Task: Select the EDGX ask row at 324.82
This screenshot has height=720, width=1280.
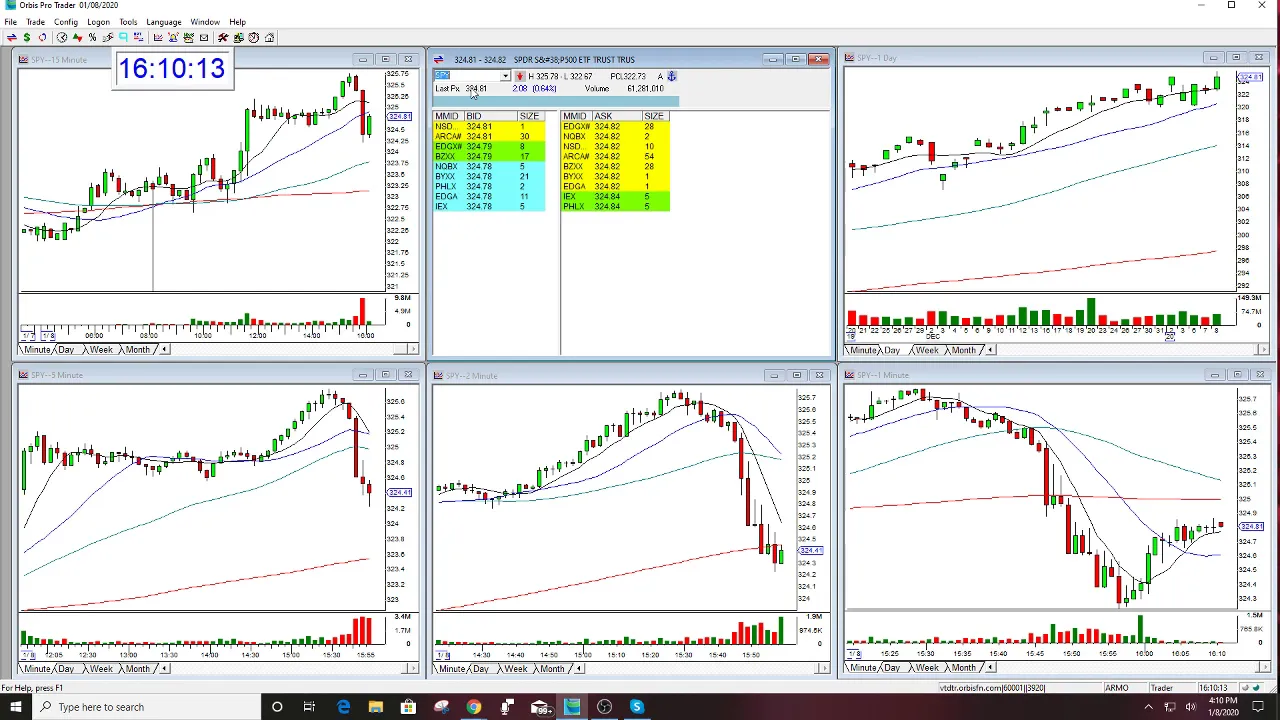Action: [615, 127]
